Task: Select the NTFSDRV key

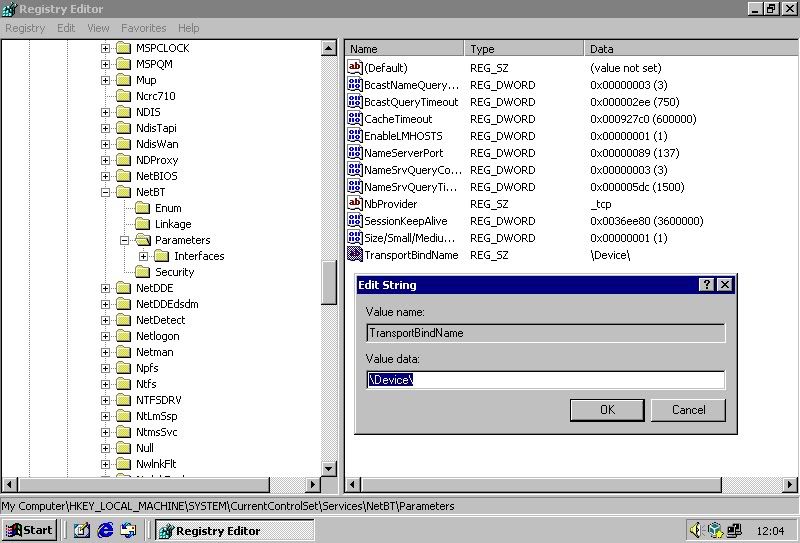Action: click(x=159, y=400)
